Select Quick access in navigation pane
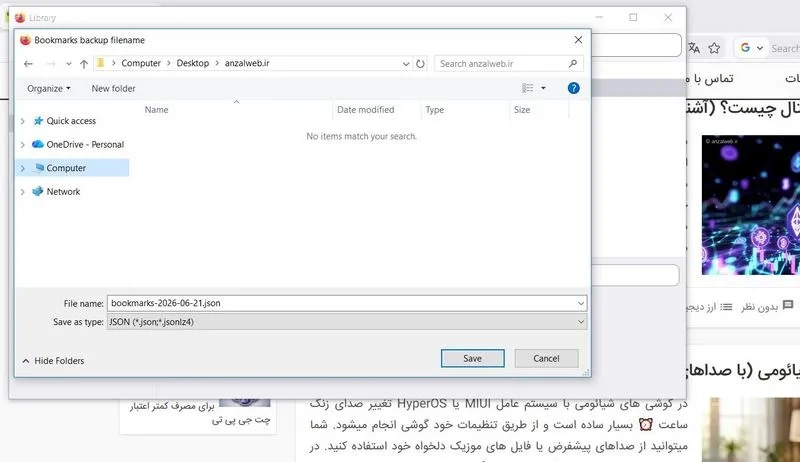 click(71, 121)
